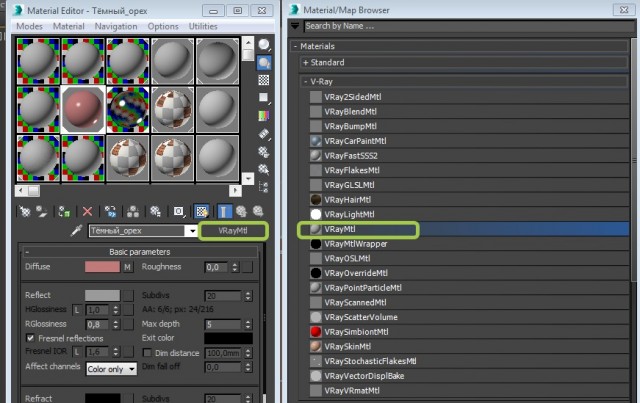640x403 pixels.
Task: Click the black Exit color swatch
Action: 228,338
